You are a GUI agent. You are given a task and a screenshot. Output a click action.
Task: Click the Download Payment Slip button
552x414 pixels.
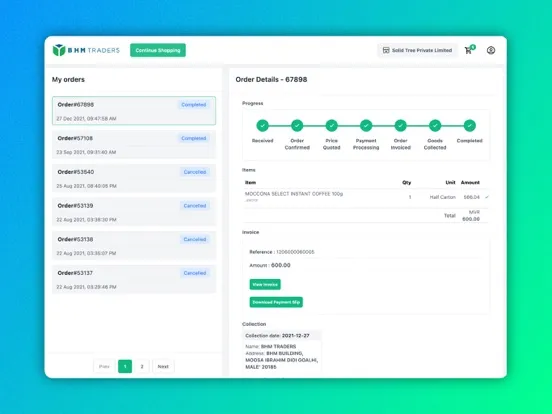pos(276,302)
